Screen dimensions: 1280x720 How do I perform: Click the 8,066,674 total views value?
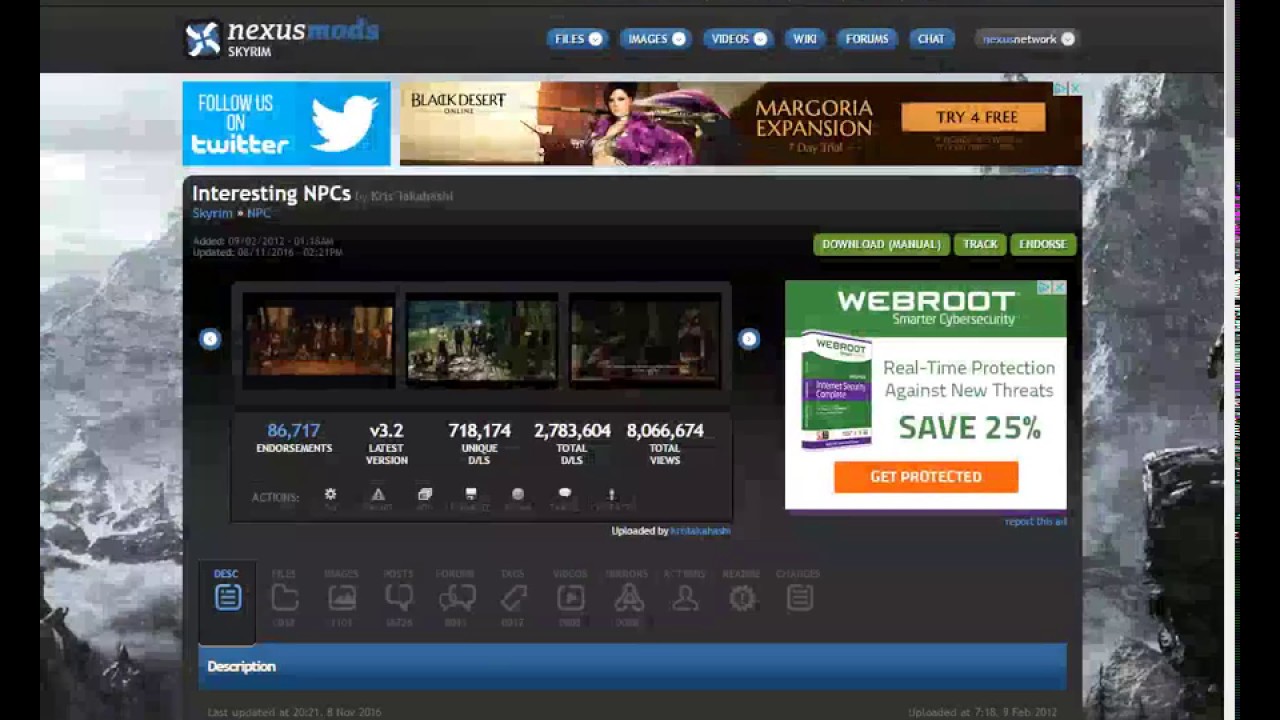[665, 430]
